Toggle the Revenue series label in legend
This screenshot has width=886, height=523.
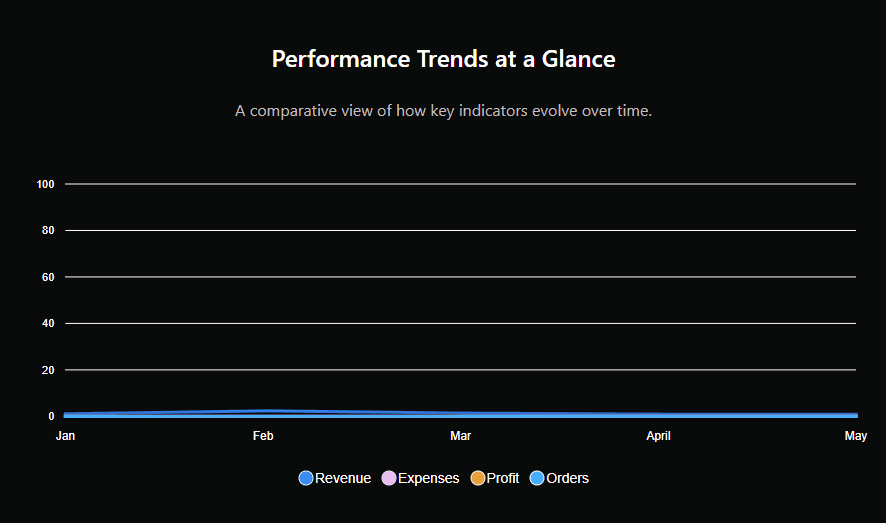[x=343, y=478]
